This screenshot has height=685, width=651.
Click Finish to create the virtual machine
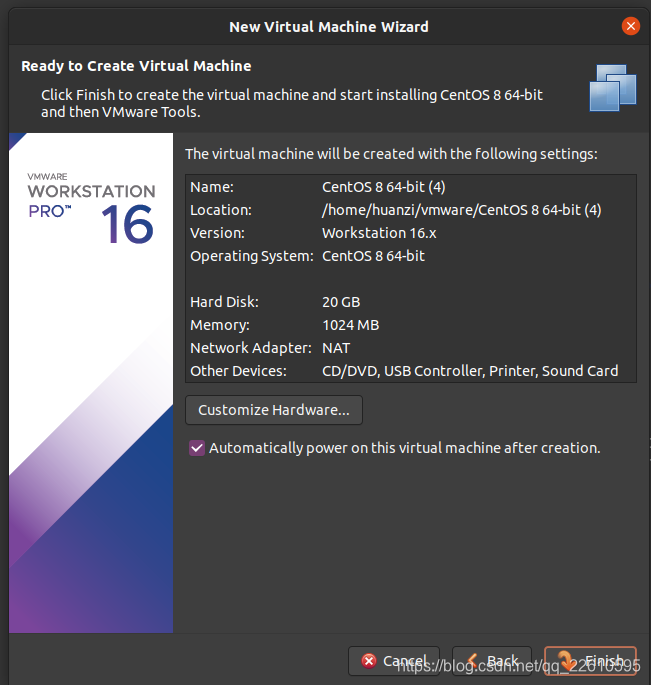point(590,661)
